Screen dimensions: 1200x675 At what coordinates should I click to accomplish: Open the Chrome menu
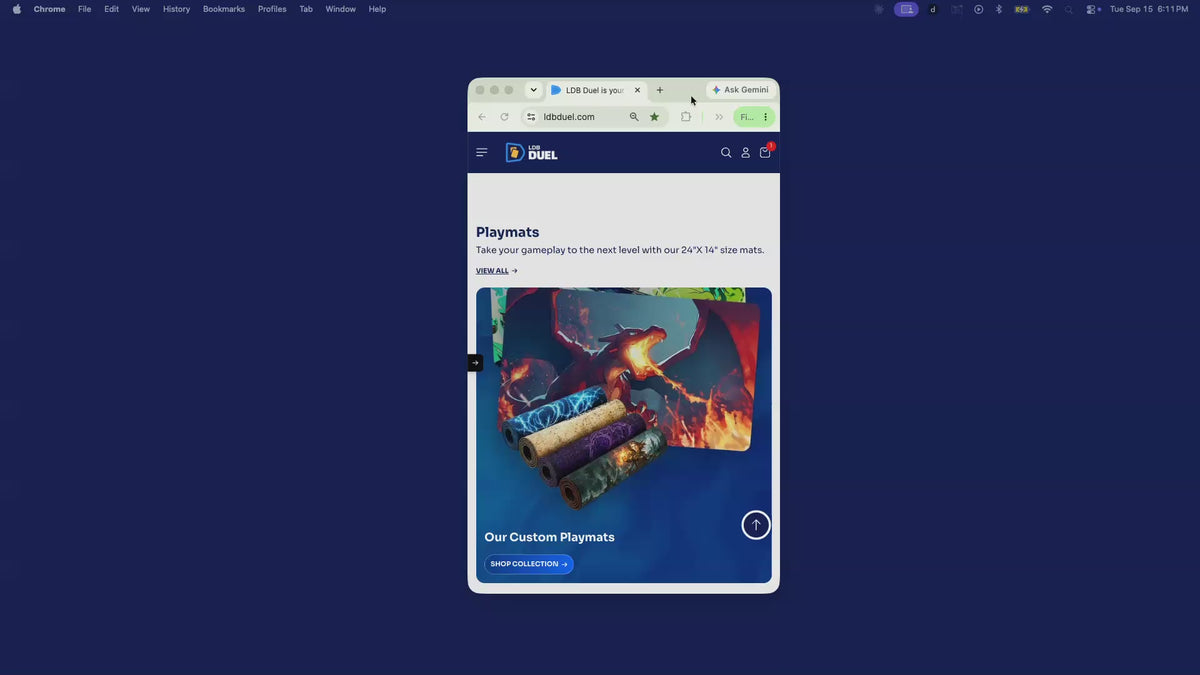49,9
